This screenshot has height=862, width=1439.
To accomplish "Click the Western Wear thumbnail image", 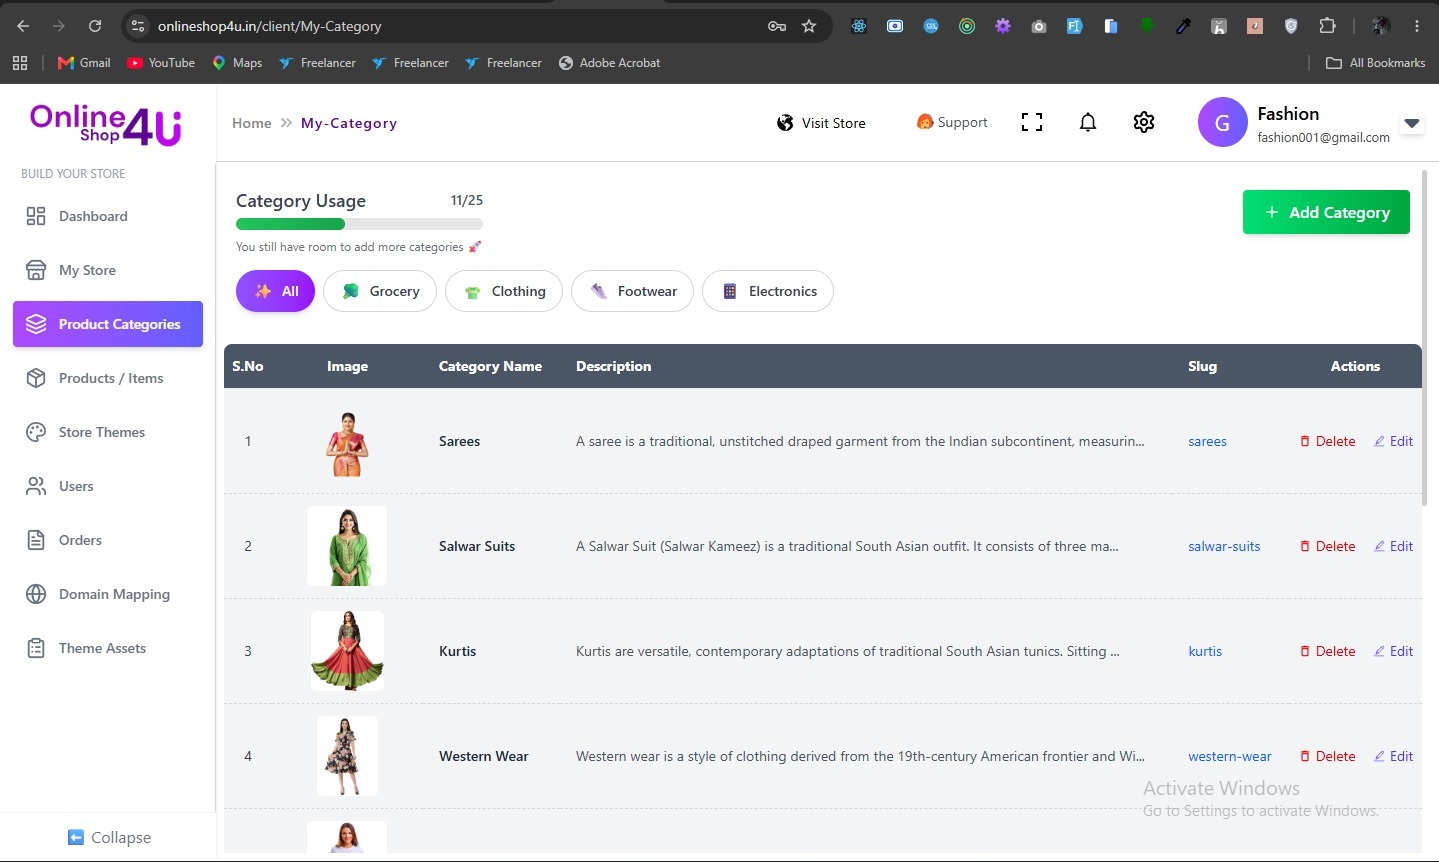I will click(x=347, y=756).
